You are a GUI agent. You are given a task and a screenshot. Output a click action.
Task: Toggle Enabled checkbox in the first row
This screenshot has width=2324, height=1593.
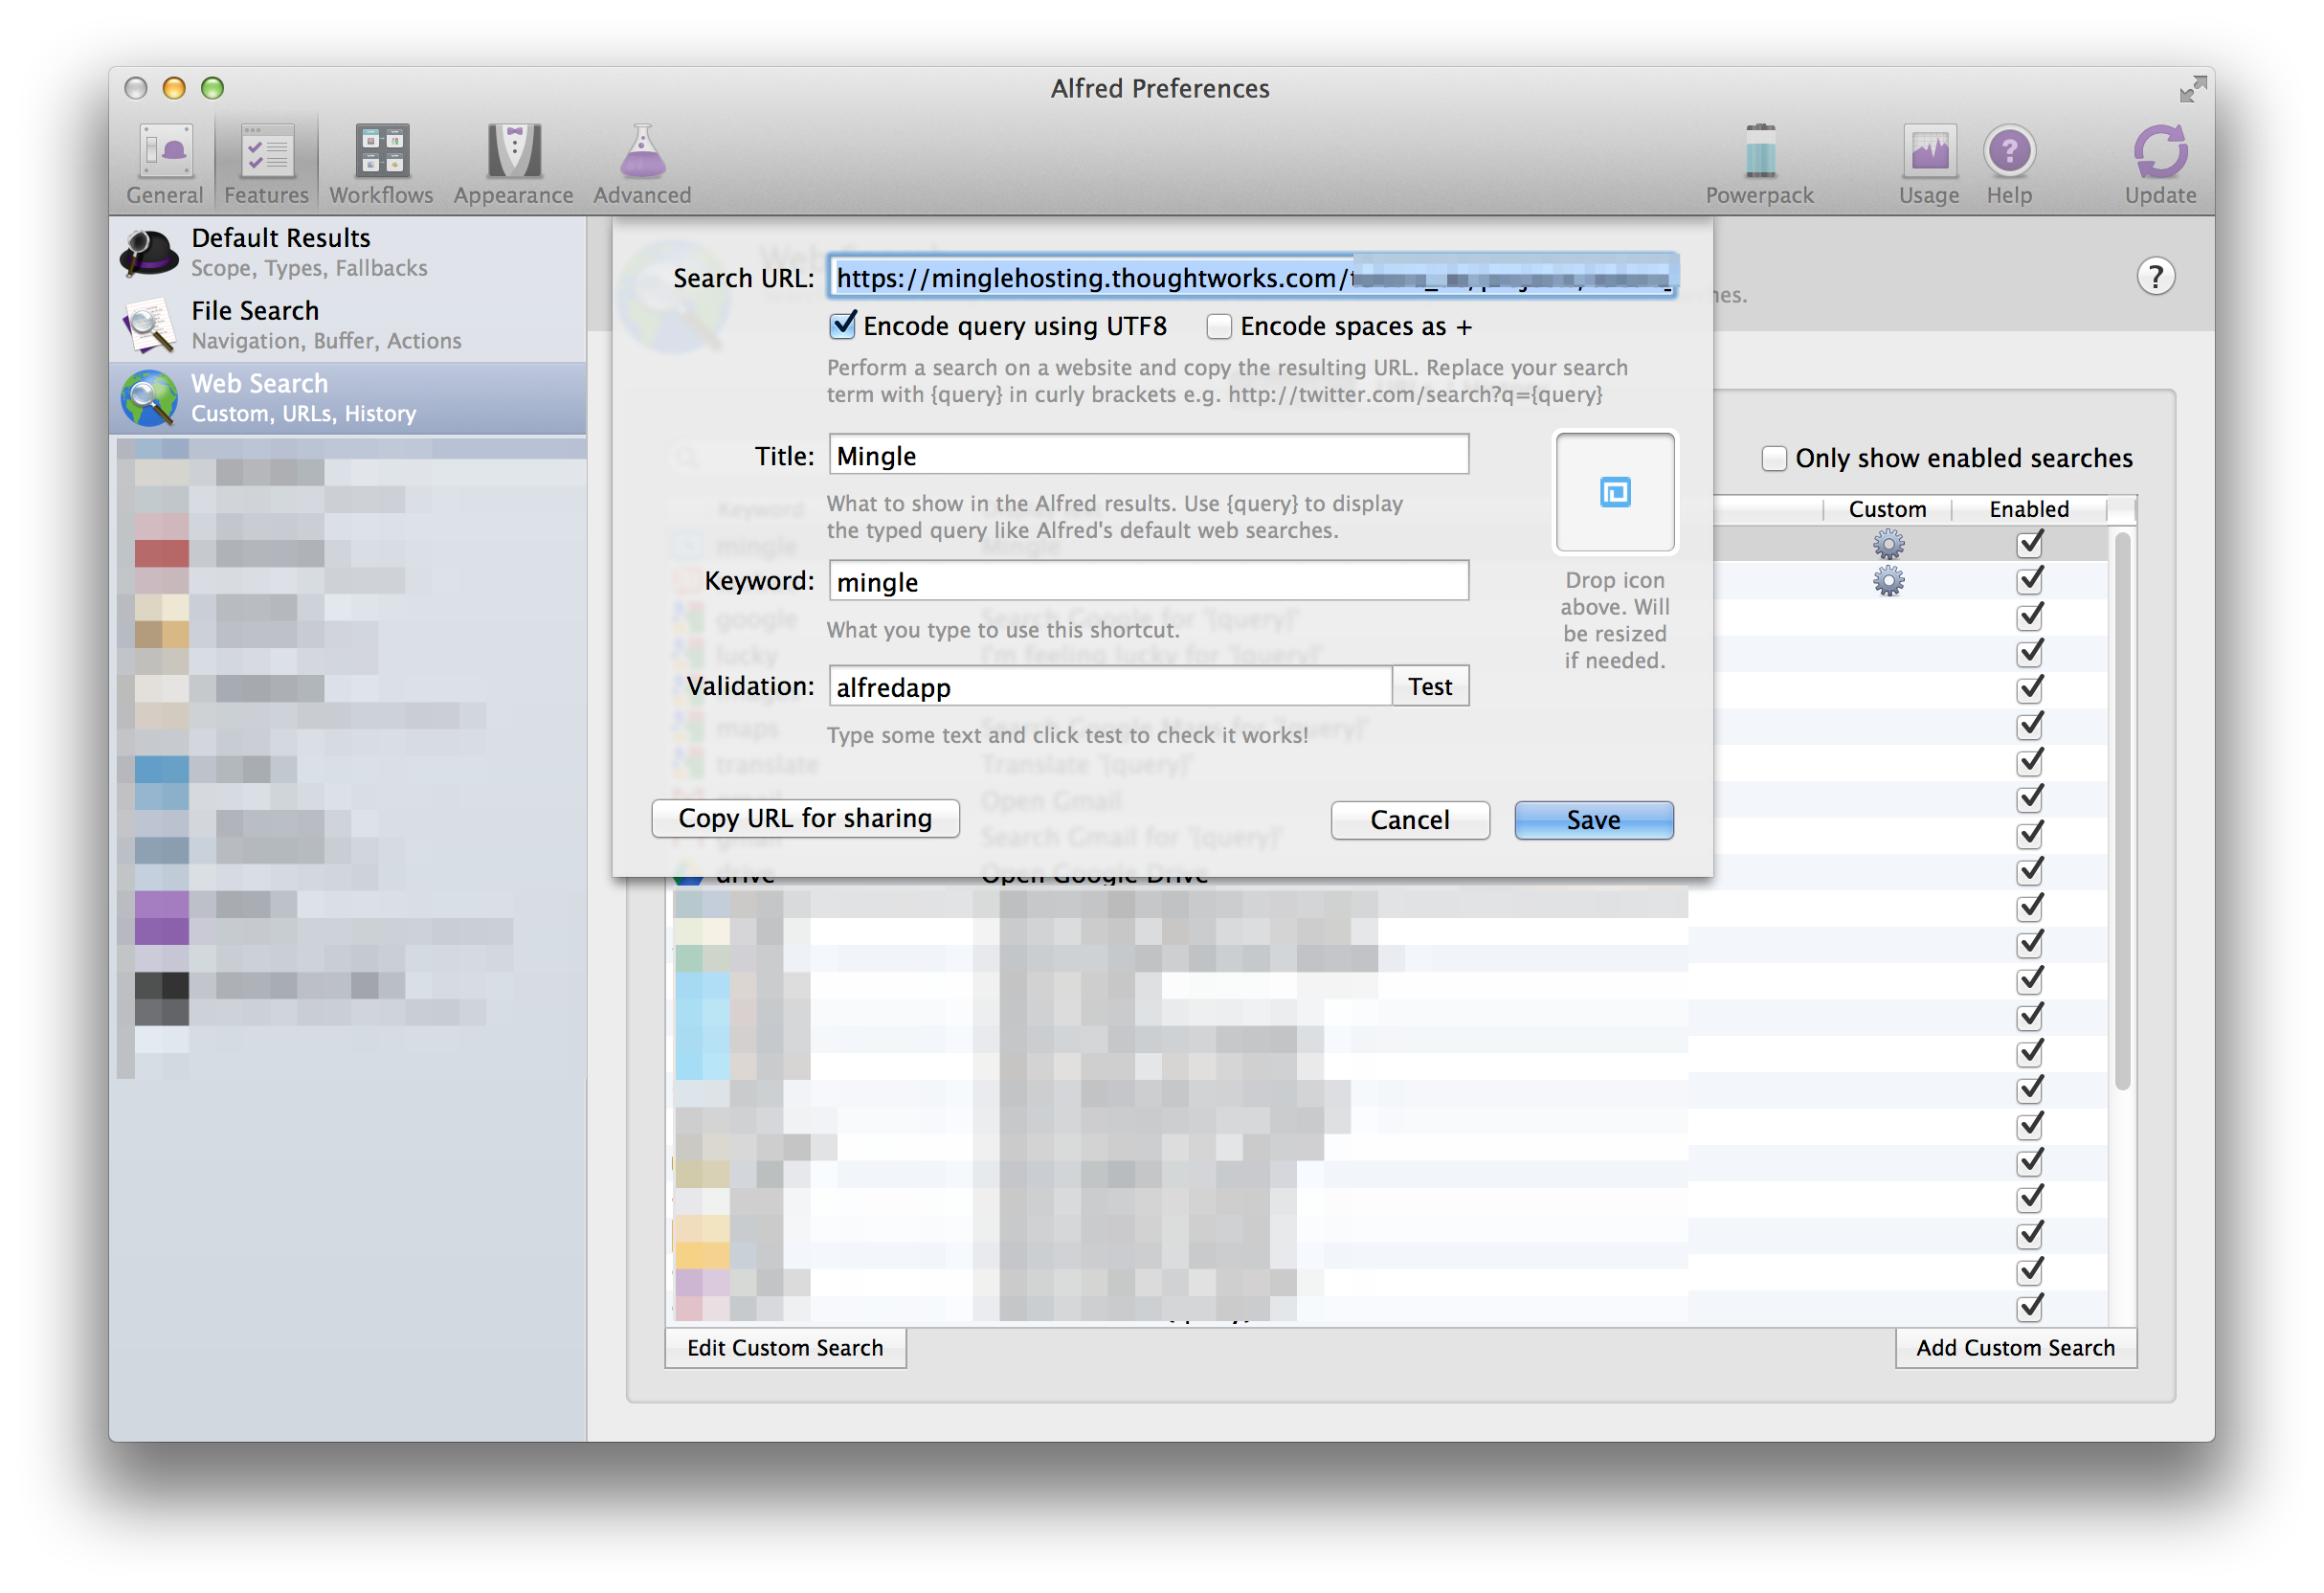pos(2029,544)
